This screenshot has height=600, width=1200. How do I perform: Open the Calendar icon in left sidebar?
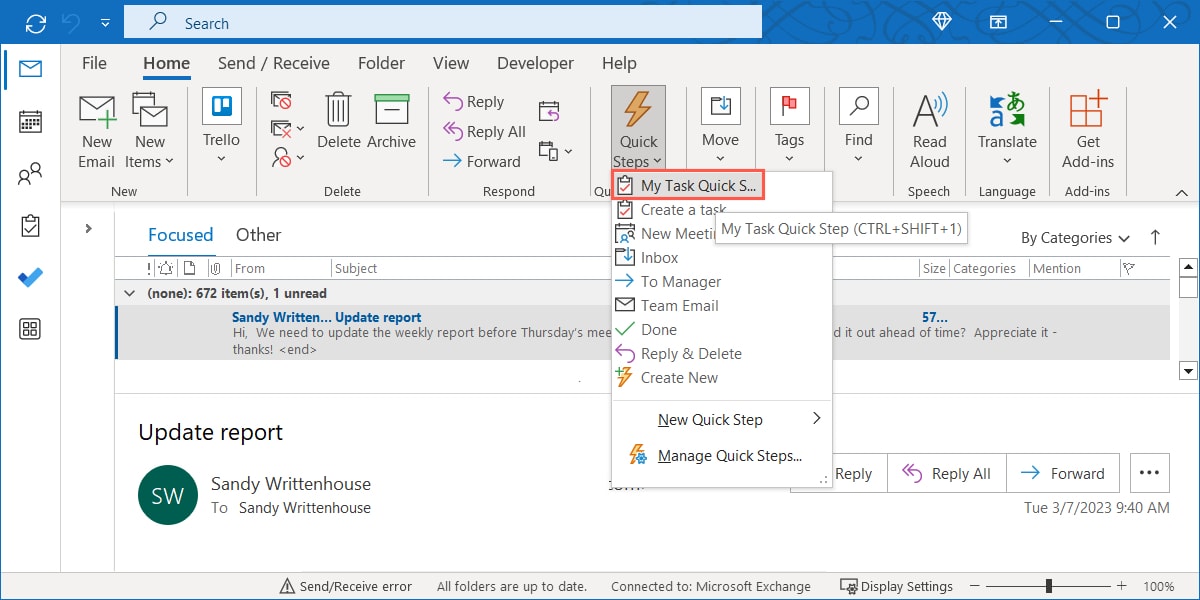click(x=30, y=122)
